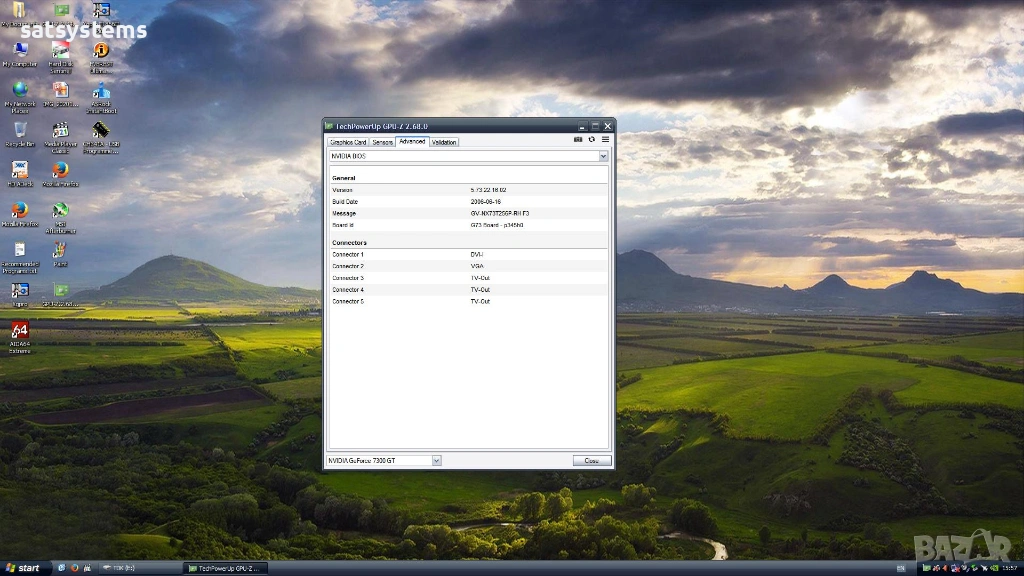The width and height of the screenshot is (1024, 576).
Task: Open the NVIDIA GeForce 7300 GT selector
Action: [x=436, y=461]
